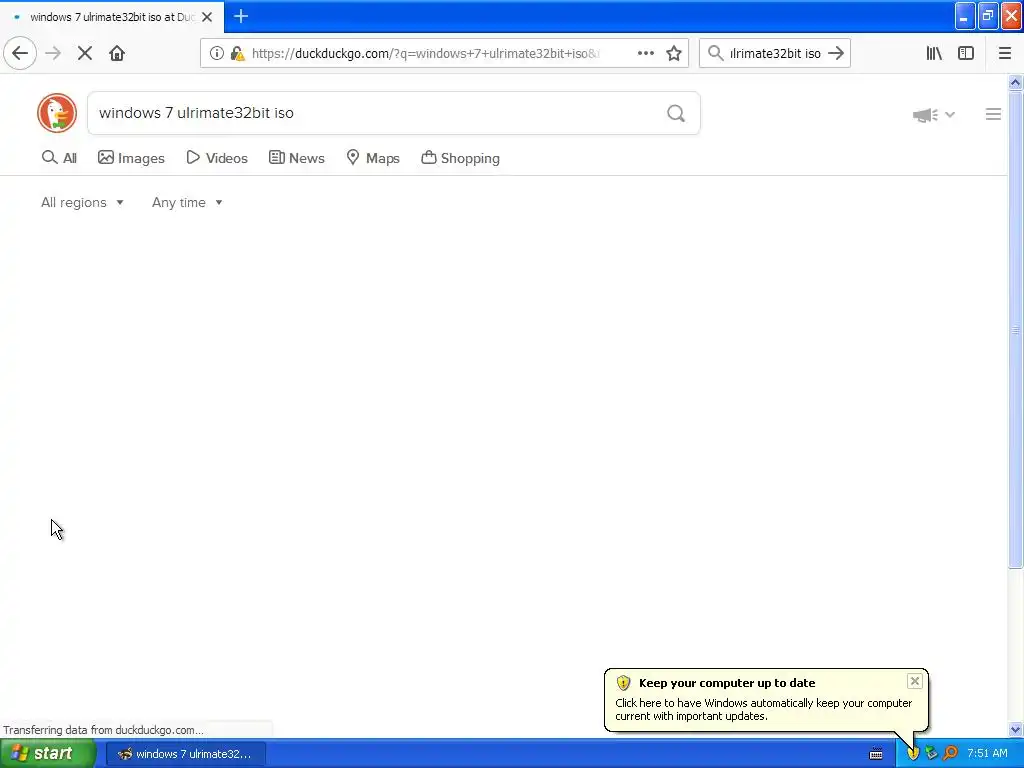Open DuckDuckGo side menu
This screenshot has width=1024, height=768.
993,114
